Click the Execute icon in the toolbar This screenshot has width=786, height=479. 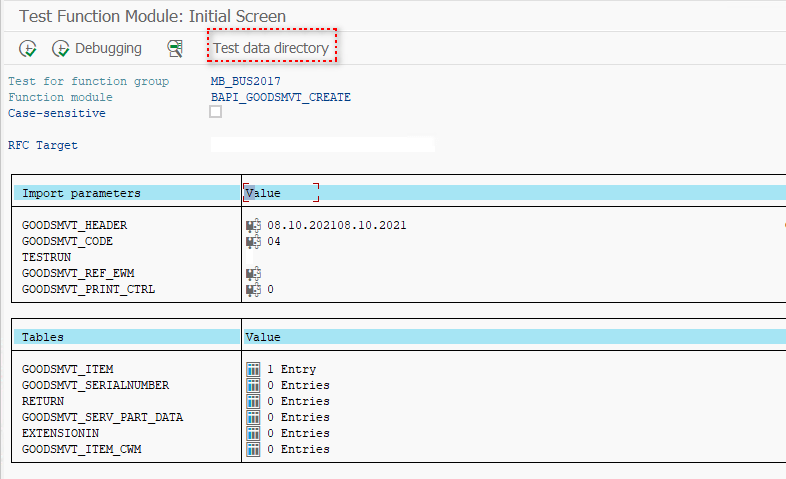[x=28, y=48]
